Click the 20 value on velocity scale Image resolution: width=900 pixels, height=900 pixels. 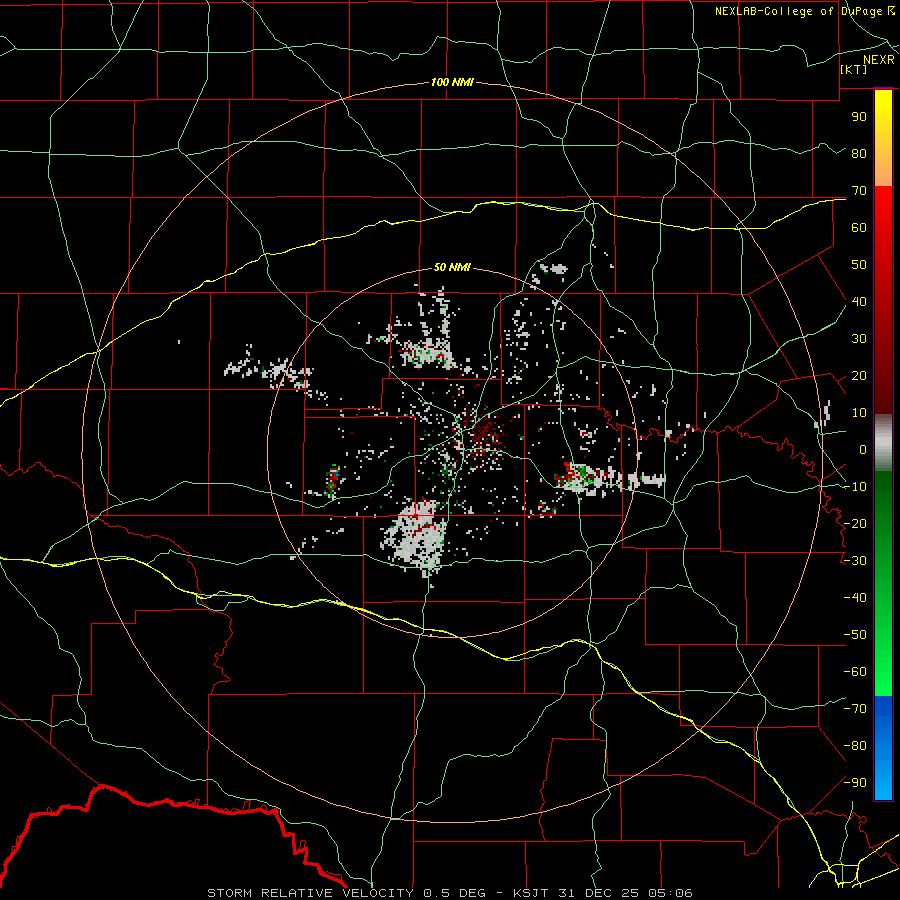point(859,376)
